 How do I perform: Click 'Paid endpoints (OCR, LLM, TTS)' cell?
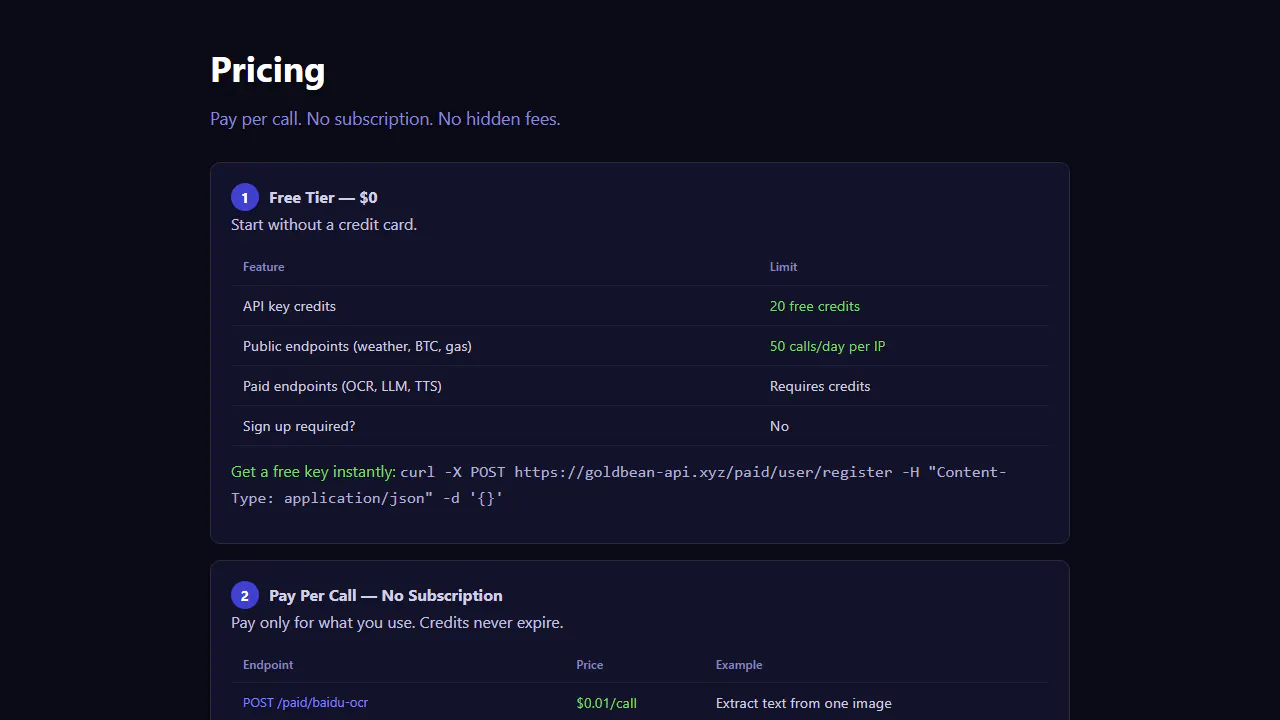pyautogui.click(x=342, y=386)
